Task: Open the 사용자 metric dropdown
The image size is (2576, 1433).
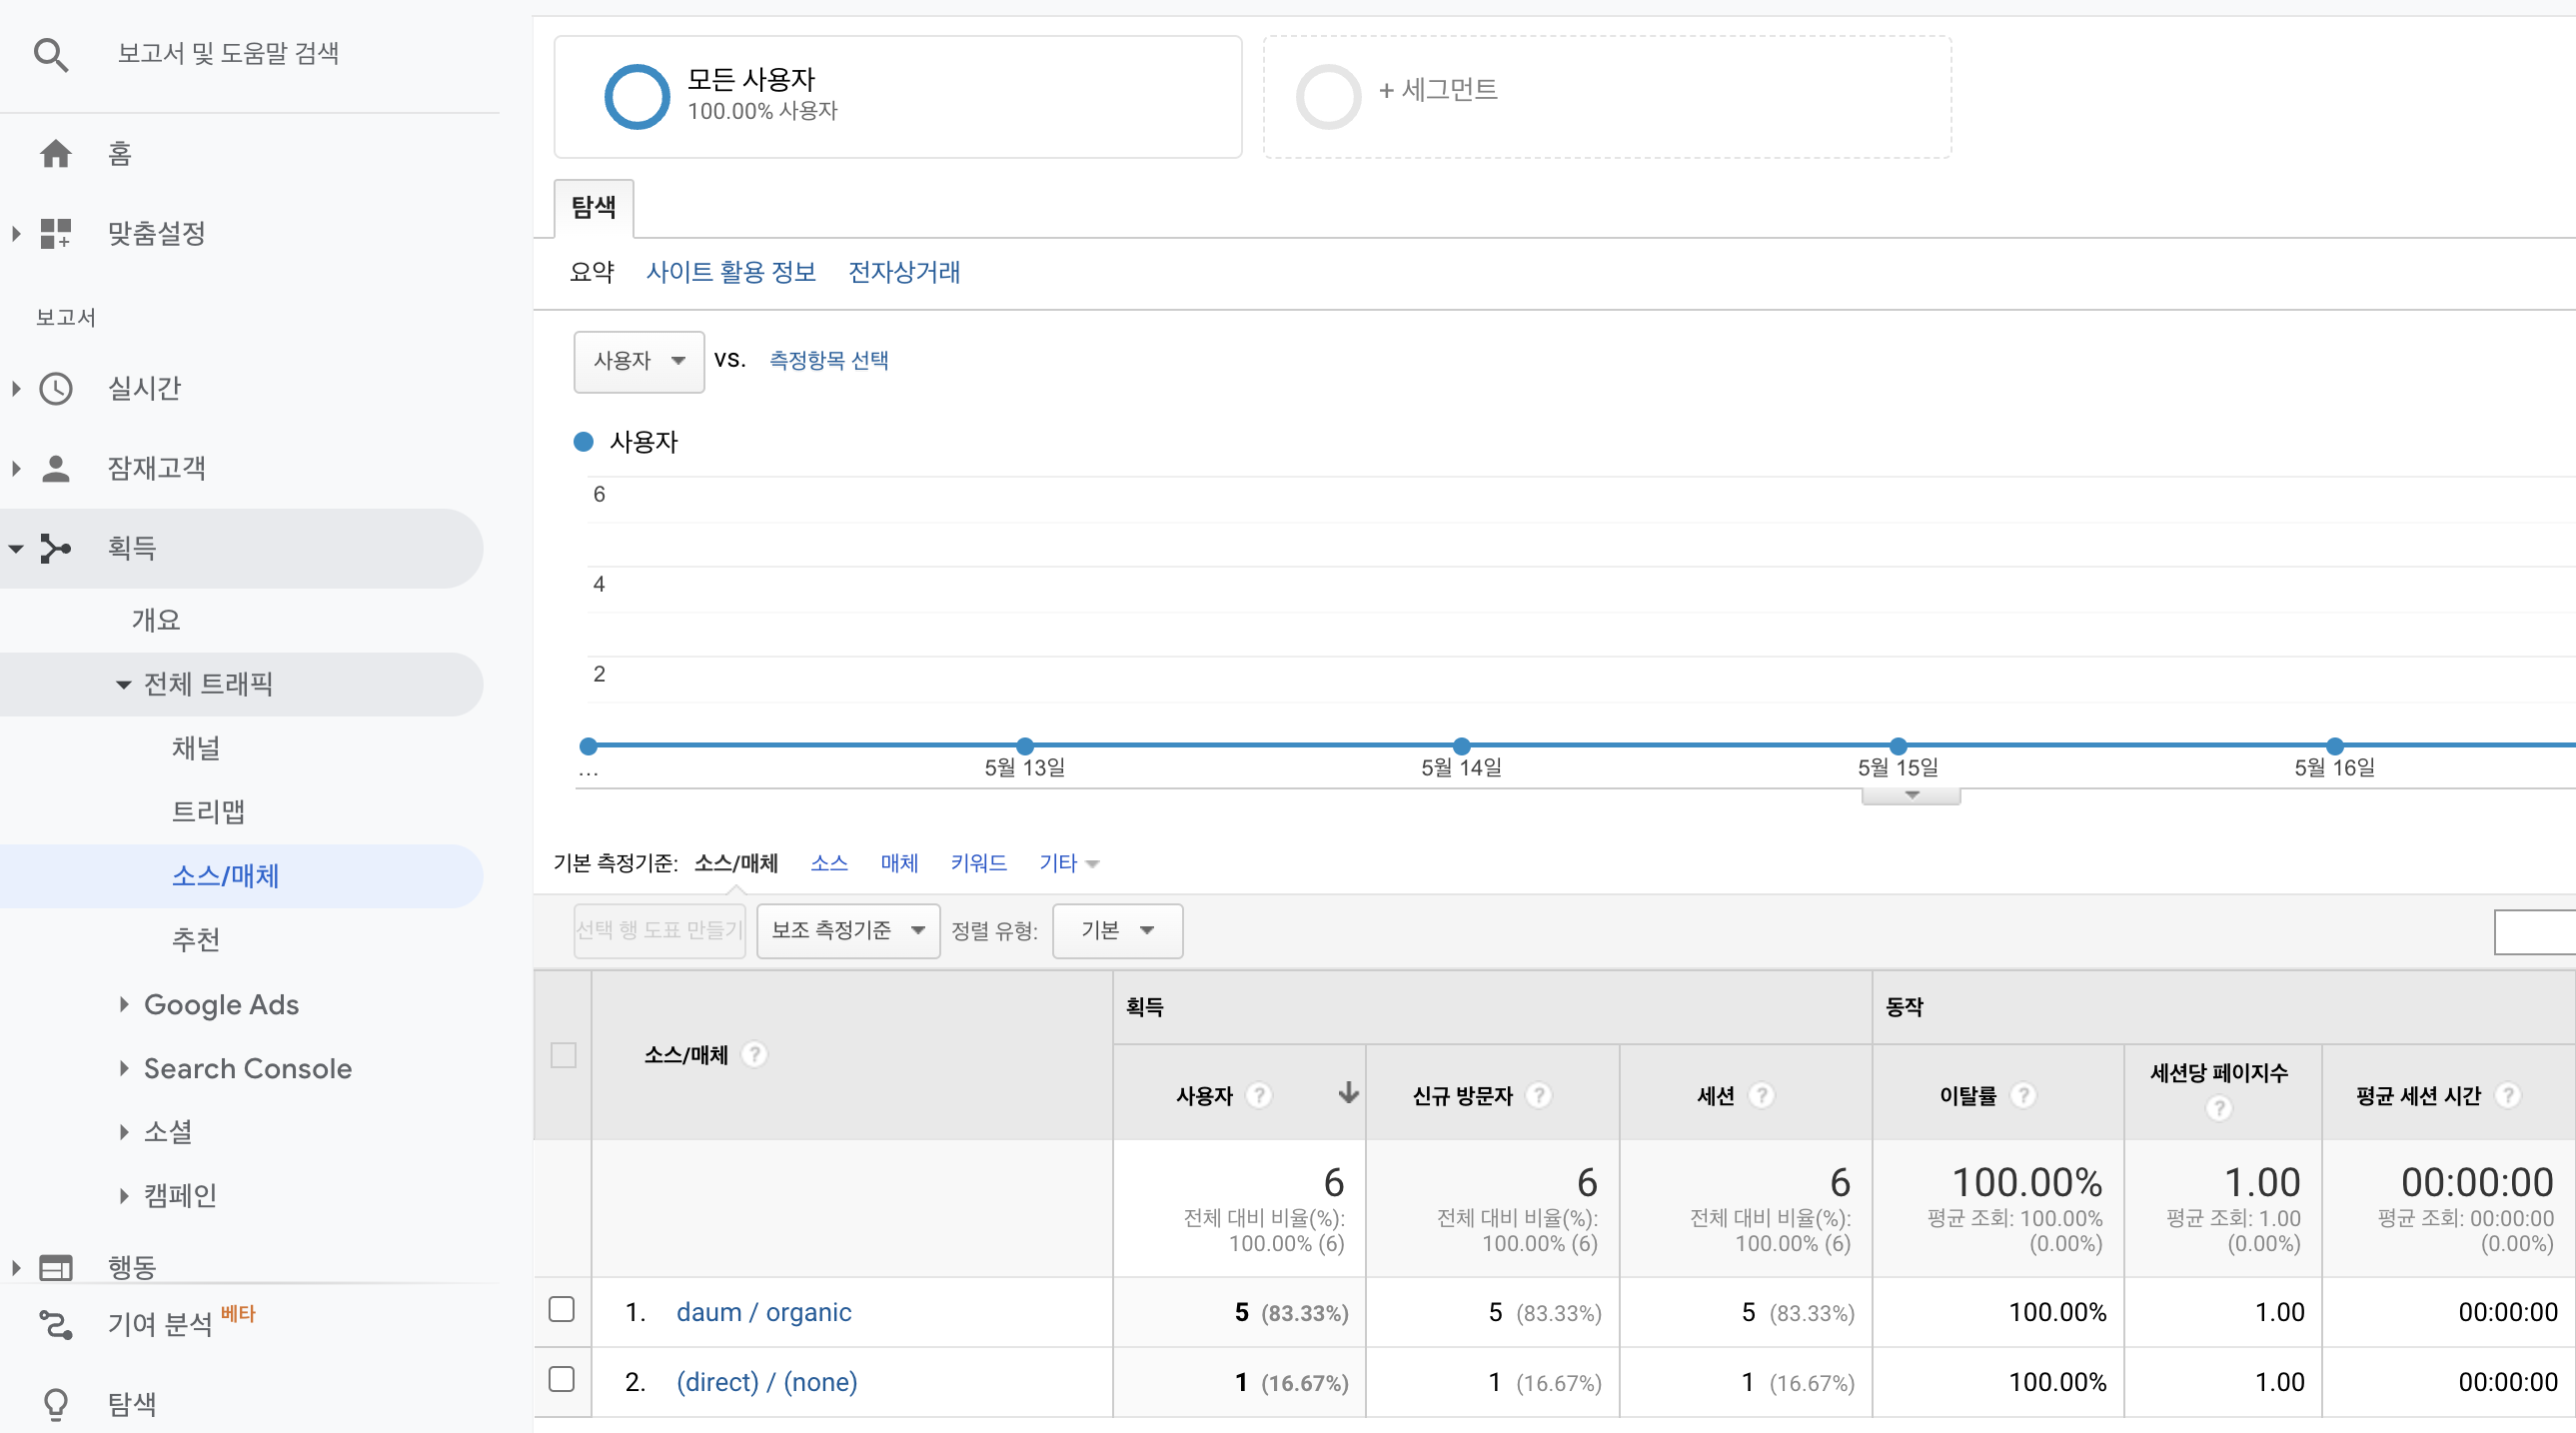Action: pyautogui.click(x=638, y=361)
